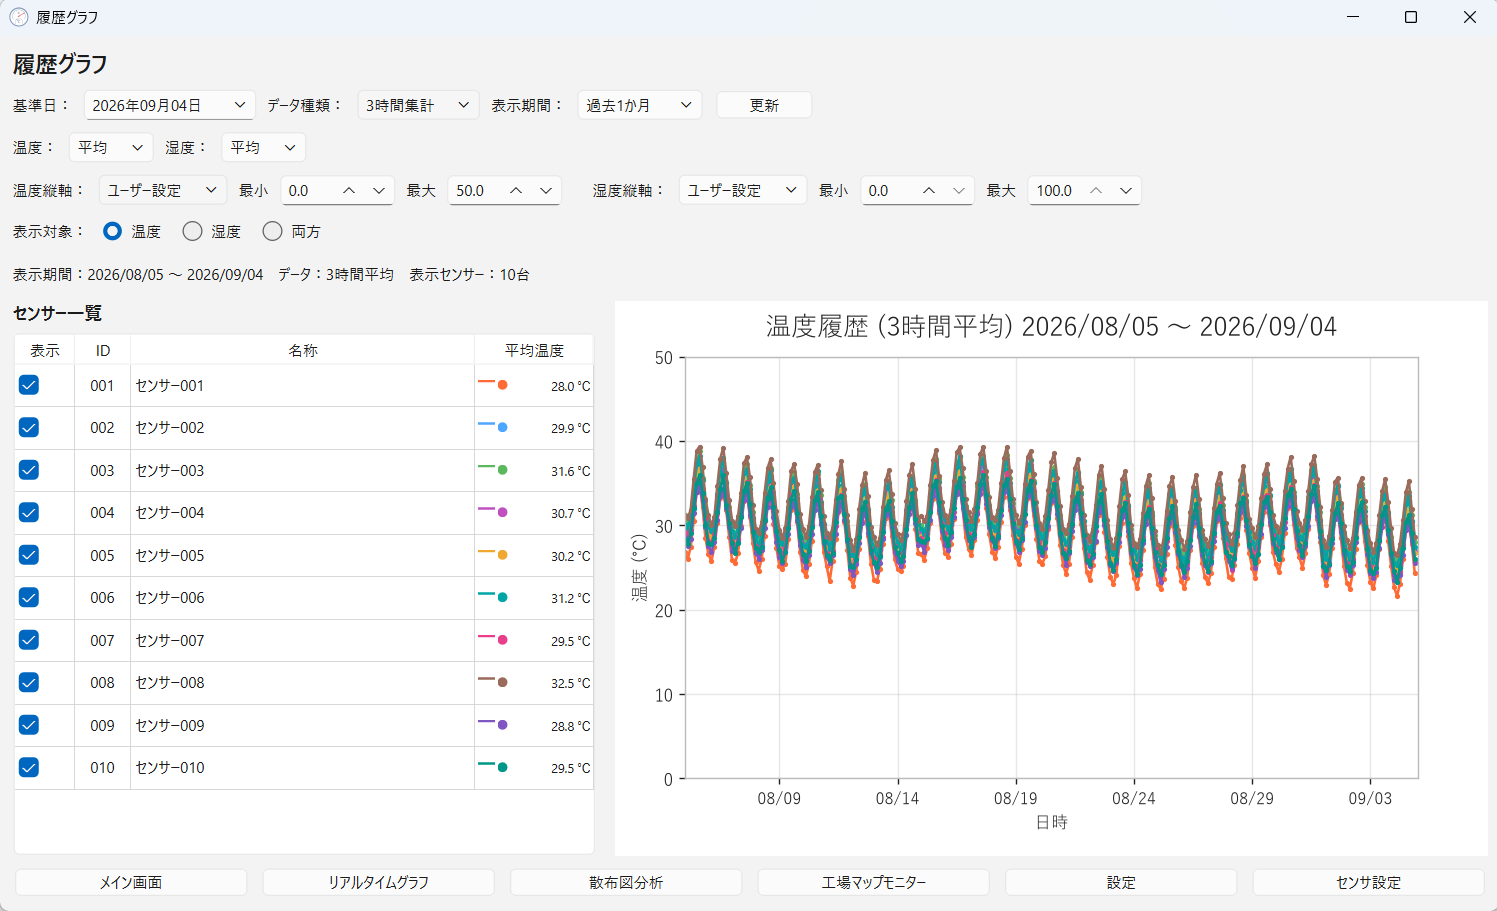Click the 履歴グラフ app icon in title bar
Viewport: 1497px width, 911px height.
19,17
